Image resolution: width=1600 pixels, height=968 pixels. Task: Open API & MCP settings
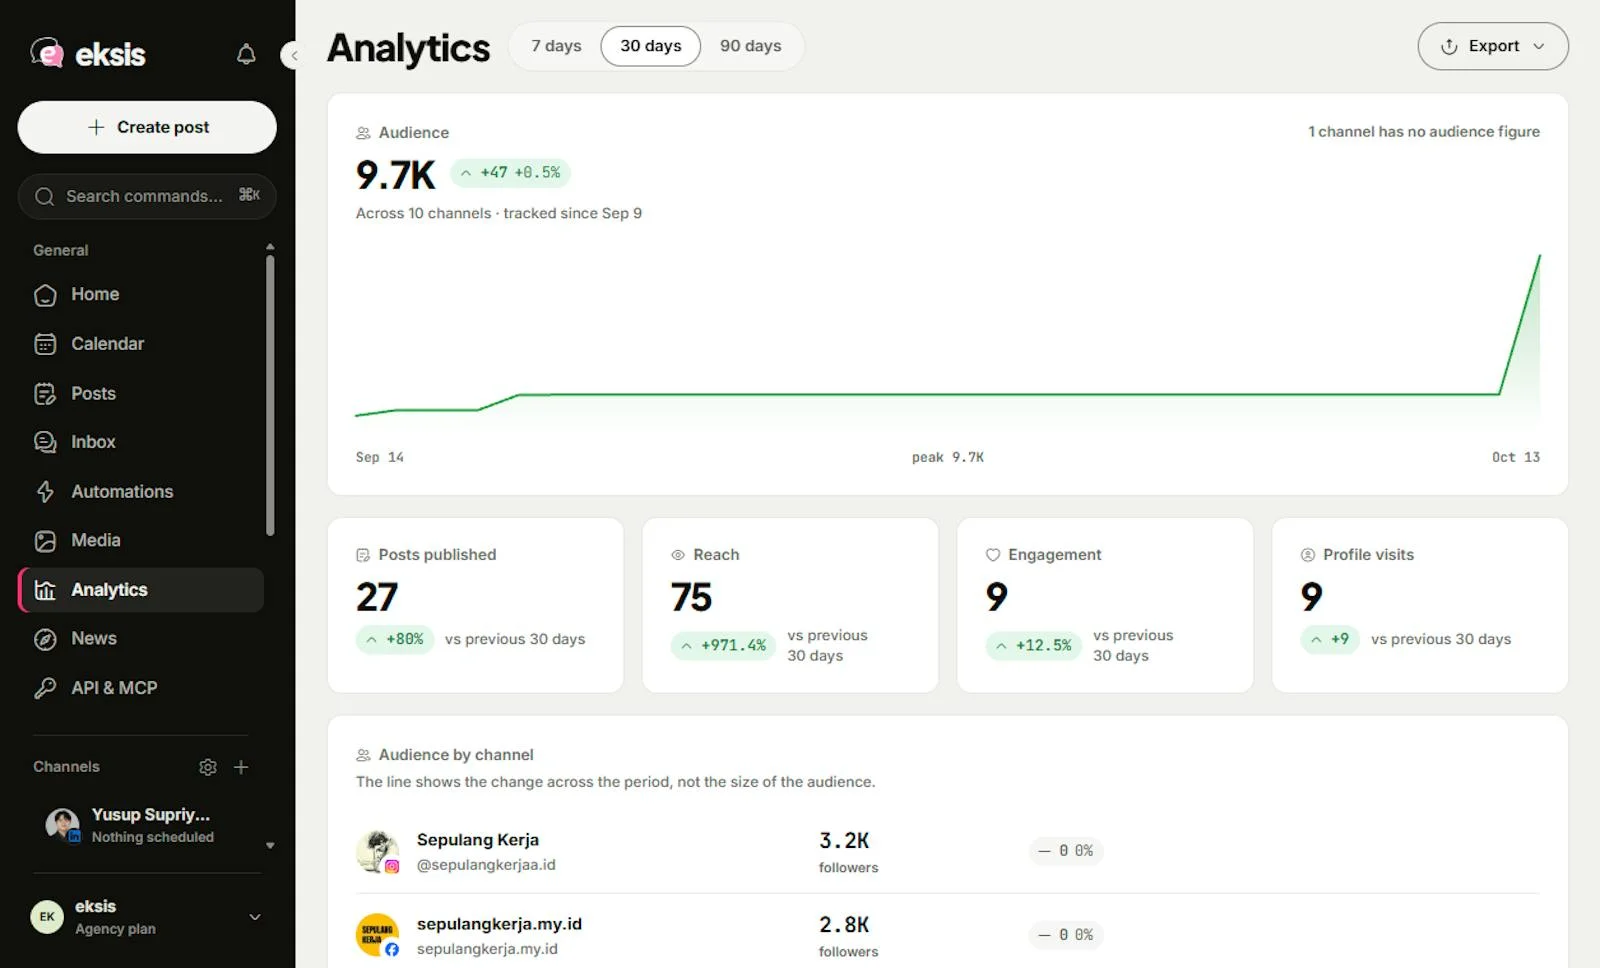click(140, 688)
